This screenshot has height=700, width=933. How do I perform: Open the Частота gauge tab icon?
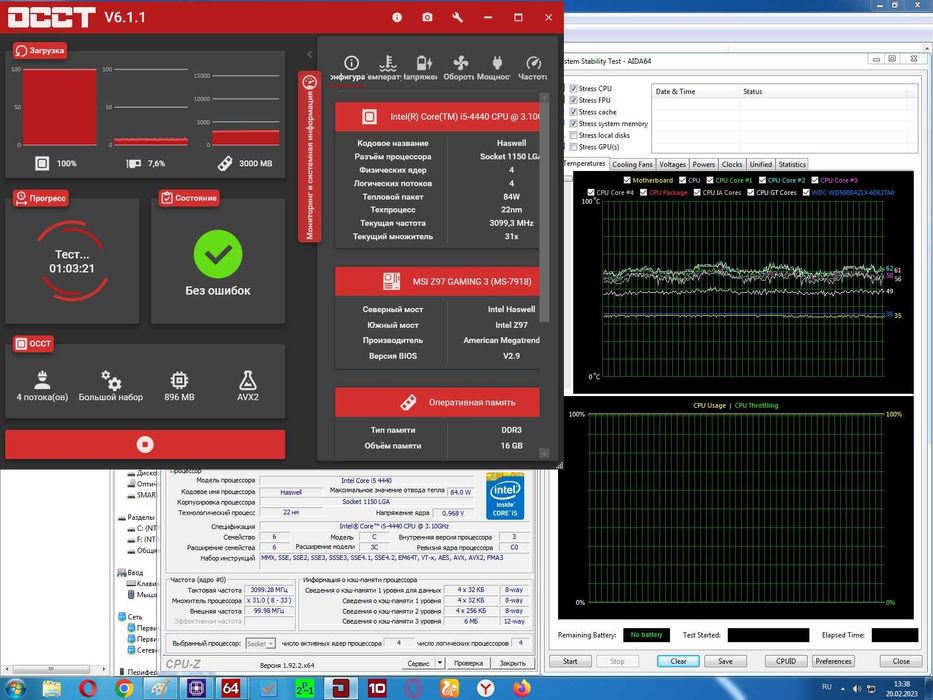click(534, 63)
